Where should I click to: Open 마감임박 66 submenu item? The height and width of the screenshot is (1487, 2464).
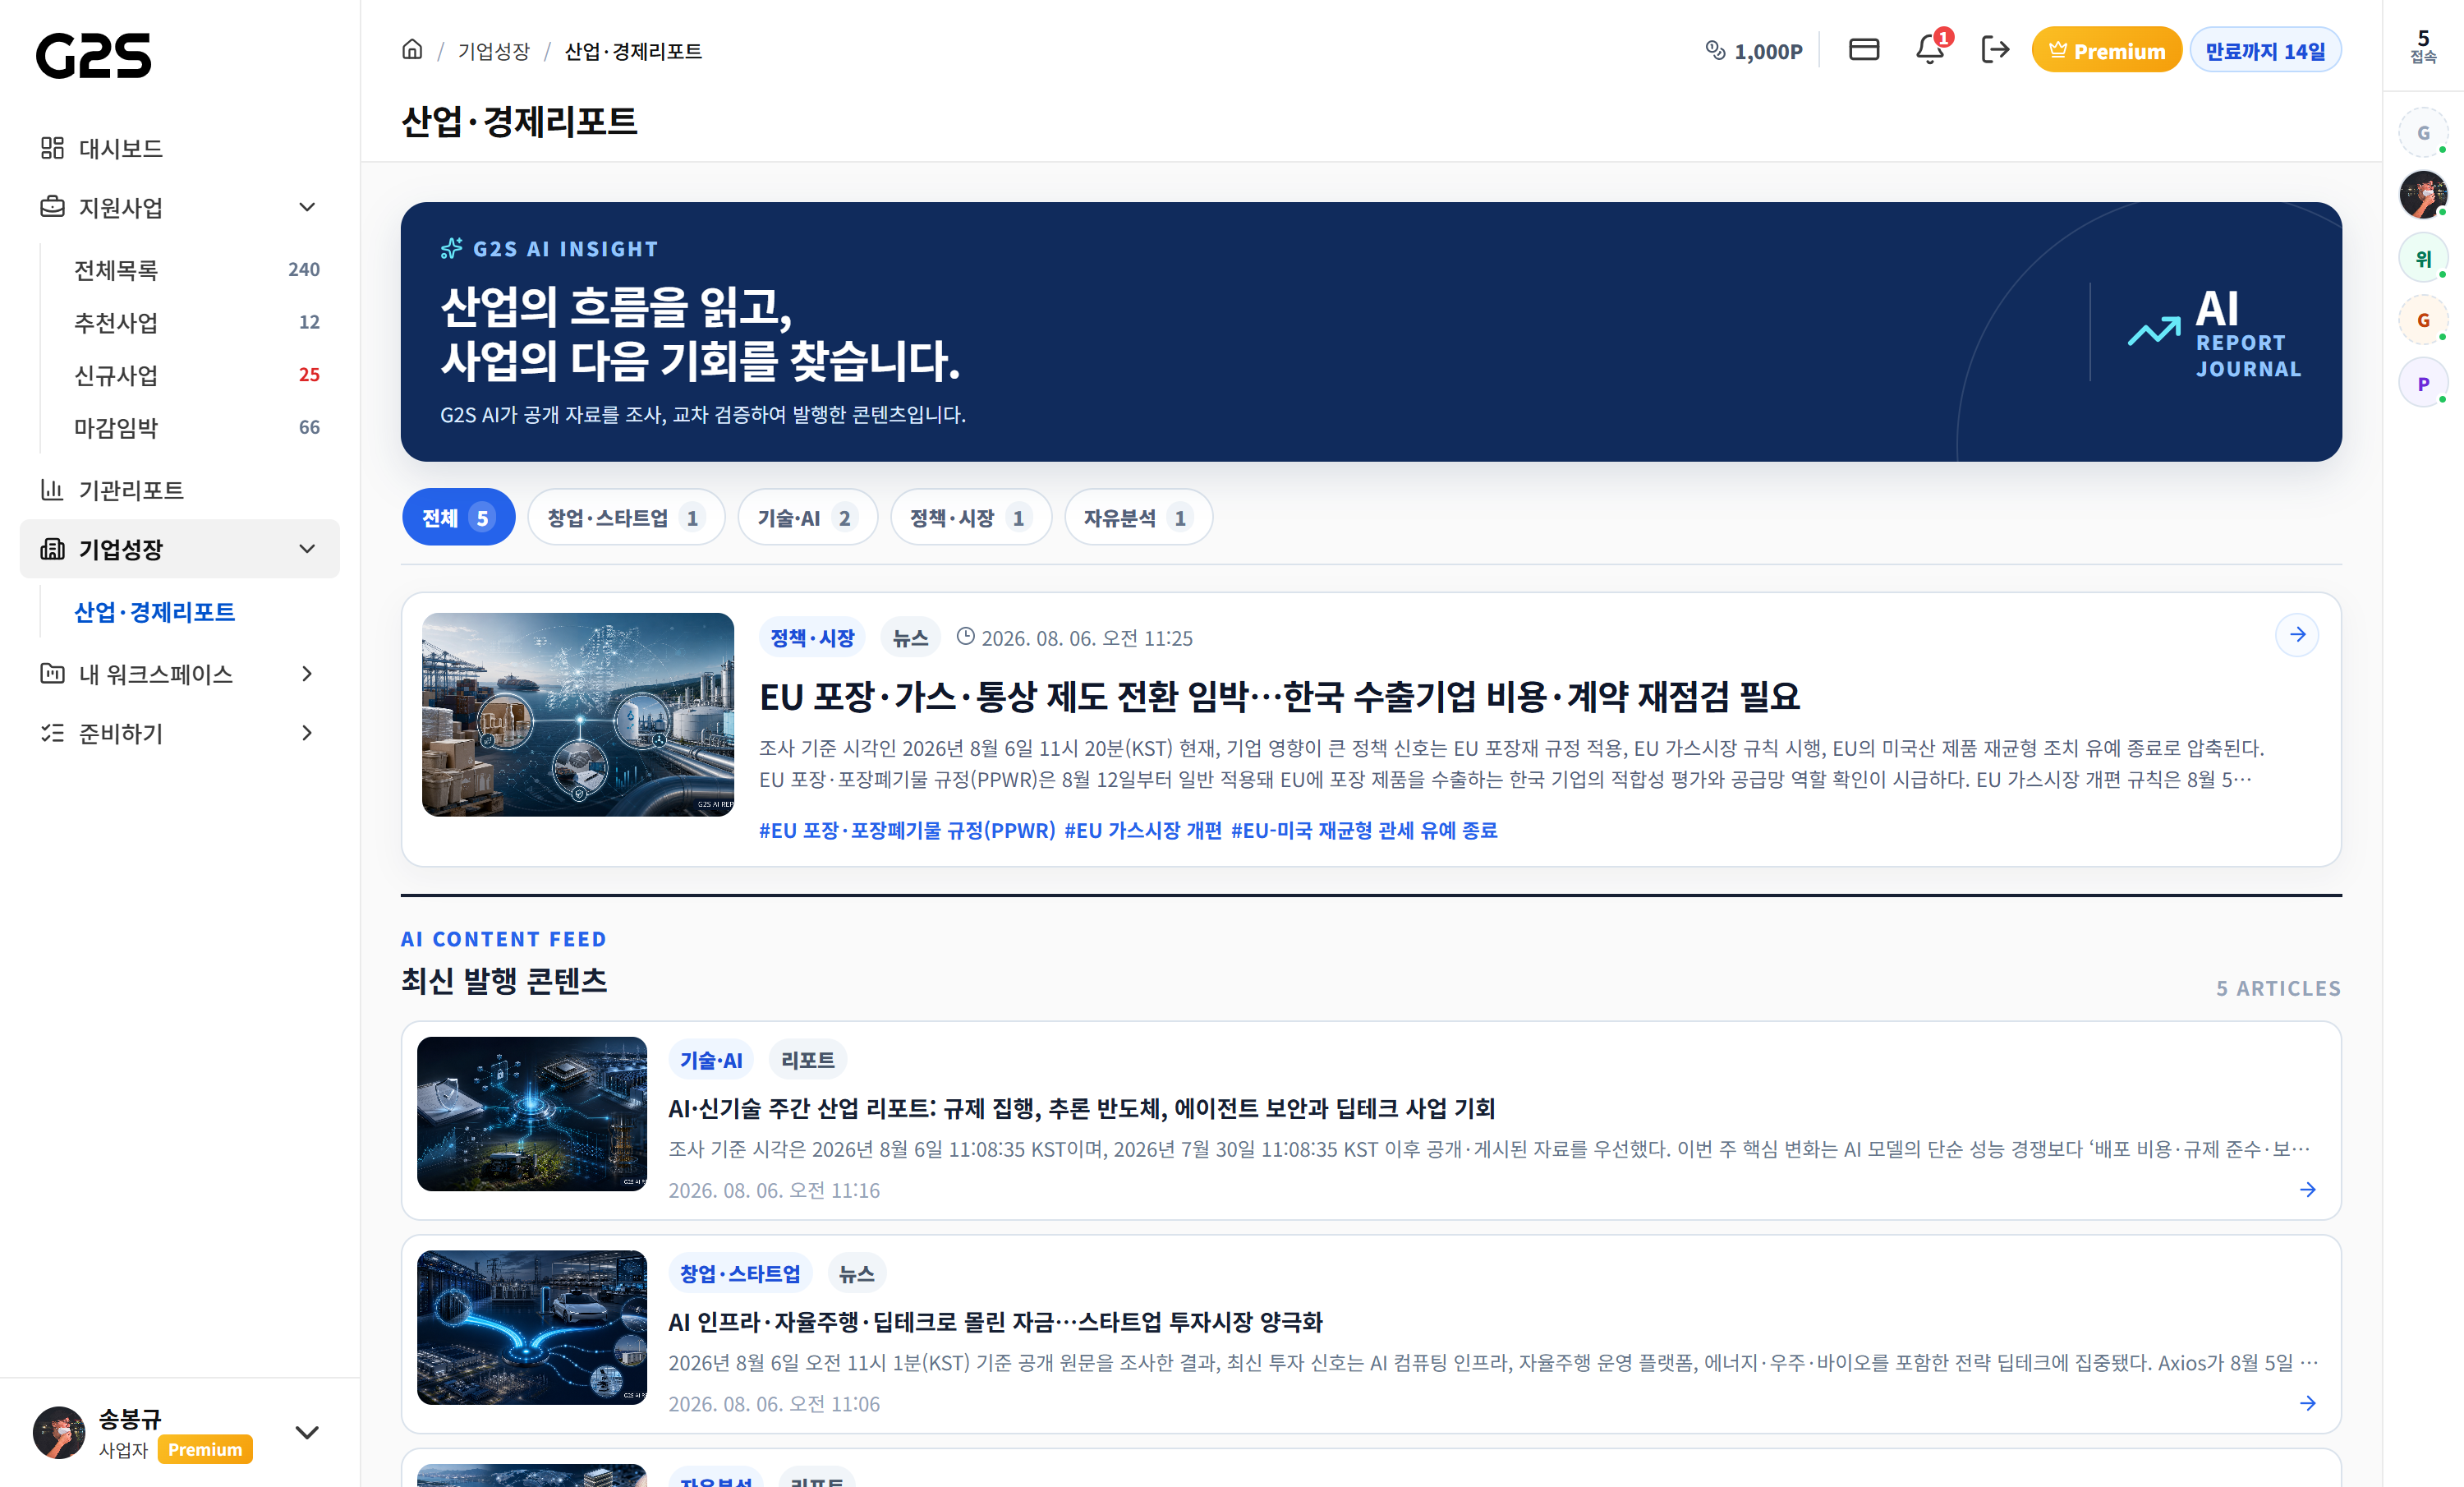pyautogui.click(x=196, y=428)
